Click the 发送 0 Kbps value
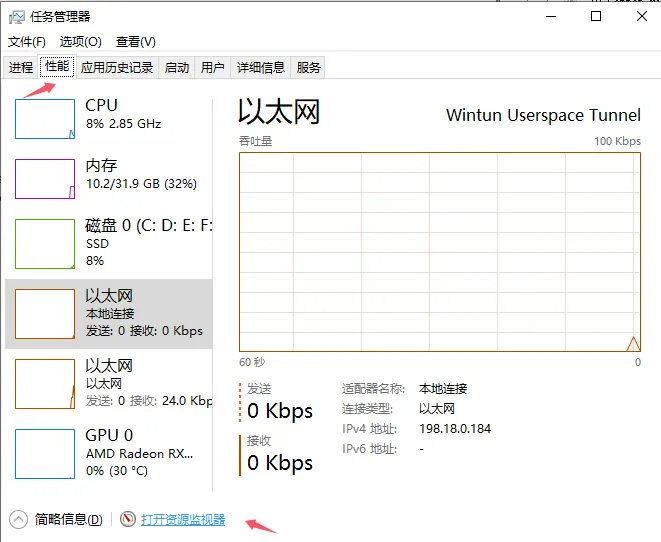The height and width of the screenshot is (542, 661). click(280, 411)
